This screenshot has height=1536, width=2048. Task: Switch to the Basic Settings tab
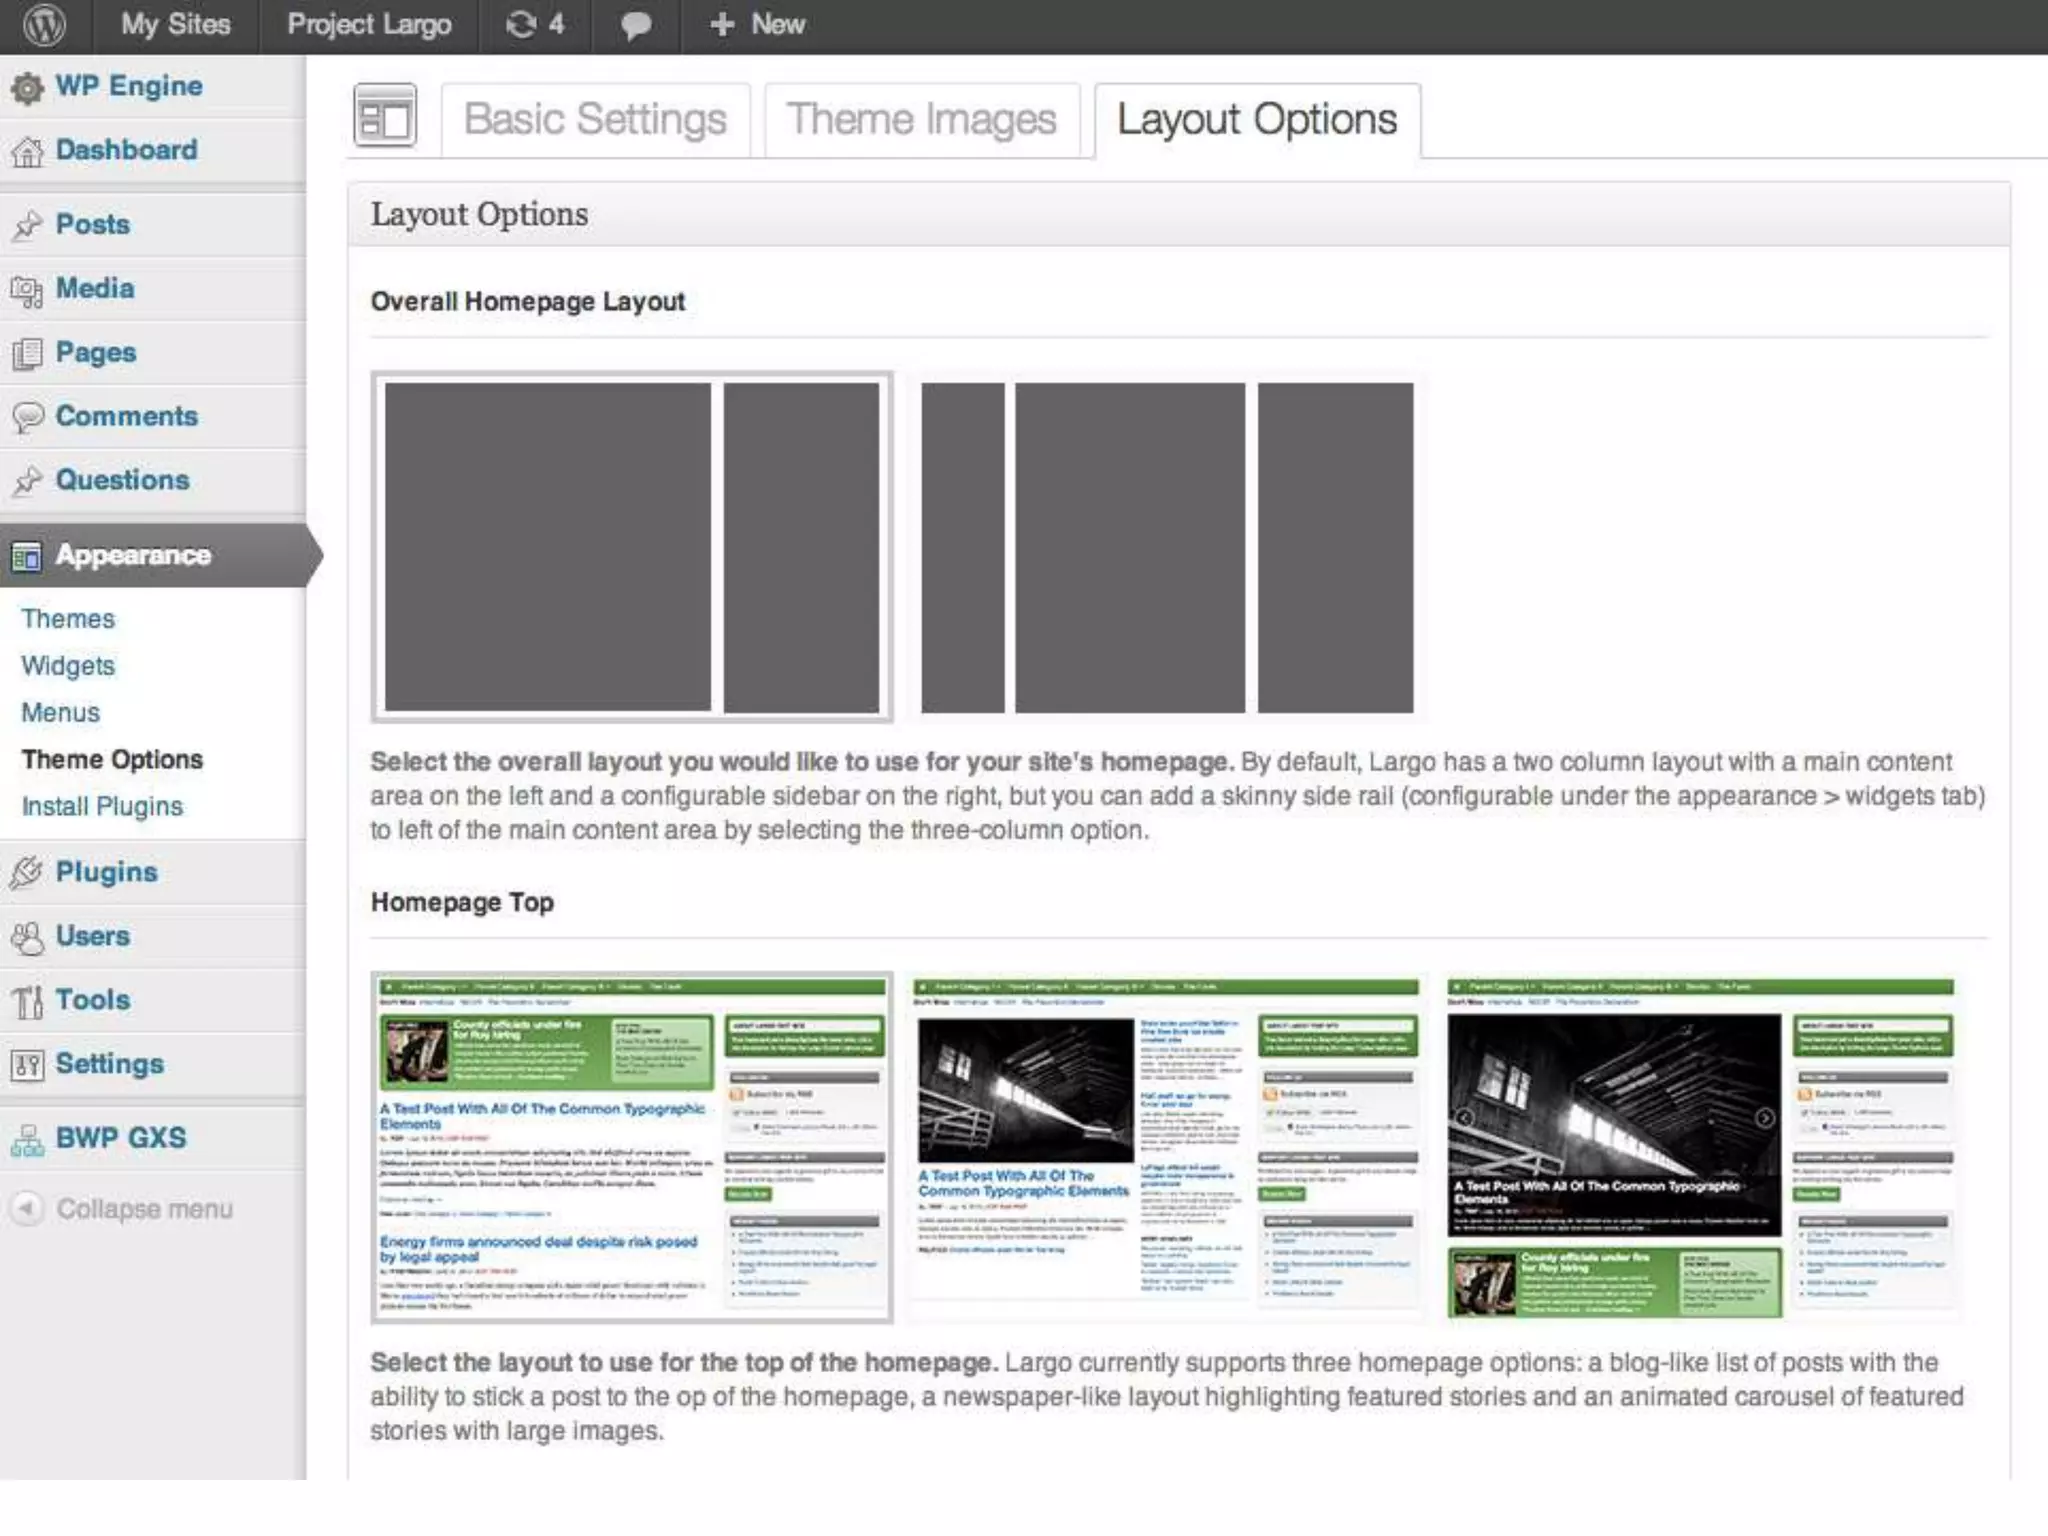pyautogui.click(x=595, y=120)
